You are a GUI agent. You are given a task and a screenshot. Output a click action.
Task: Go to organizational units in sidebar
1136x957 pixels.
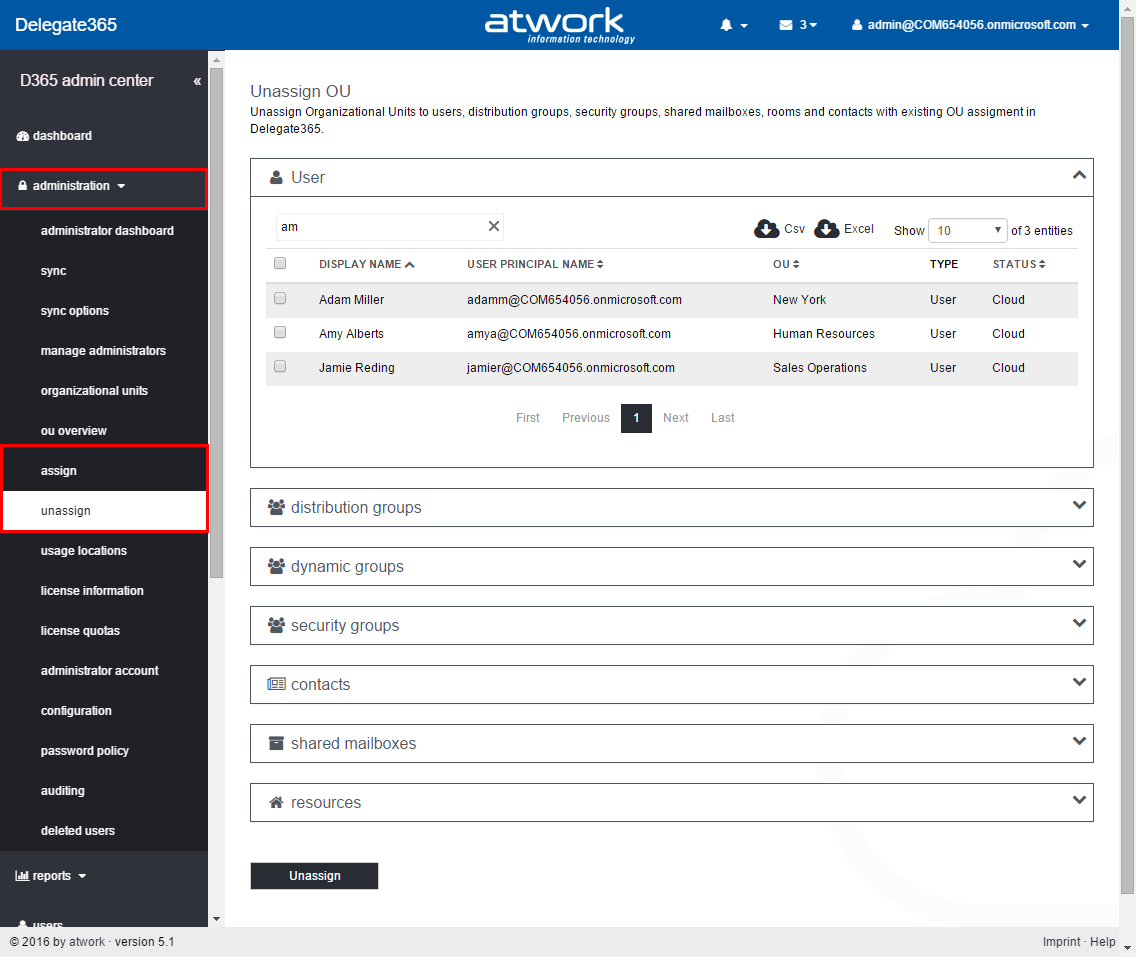tap(94, 391)
